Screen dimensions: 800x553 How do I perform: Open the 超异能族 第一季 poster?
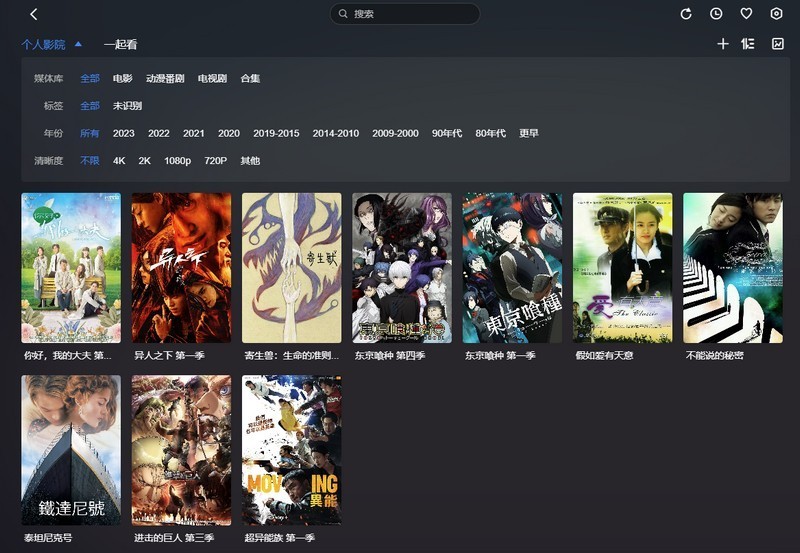point(291,450)
